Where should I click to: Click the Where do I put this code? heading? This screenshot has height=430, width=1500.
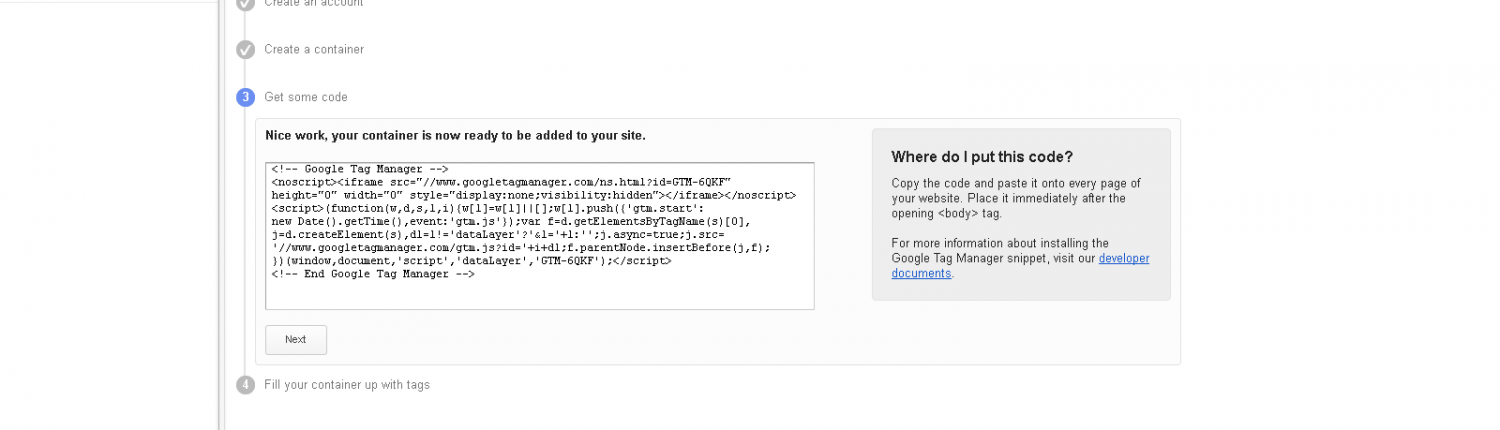coord(982,157)
